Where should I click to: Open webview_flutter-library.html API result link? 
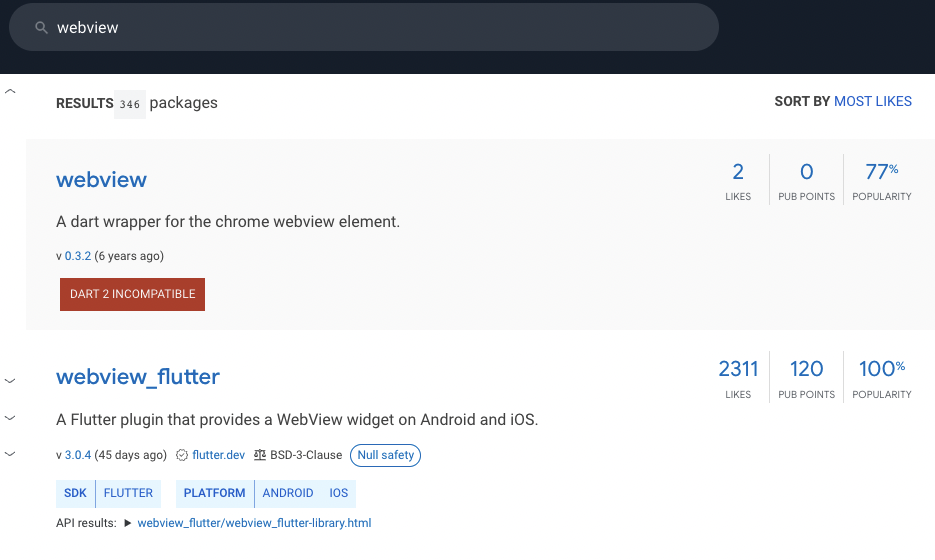(254, 523)
